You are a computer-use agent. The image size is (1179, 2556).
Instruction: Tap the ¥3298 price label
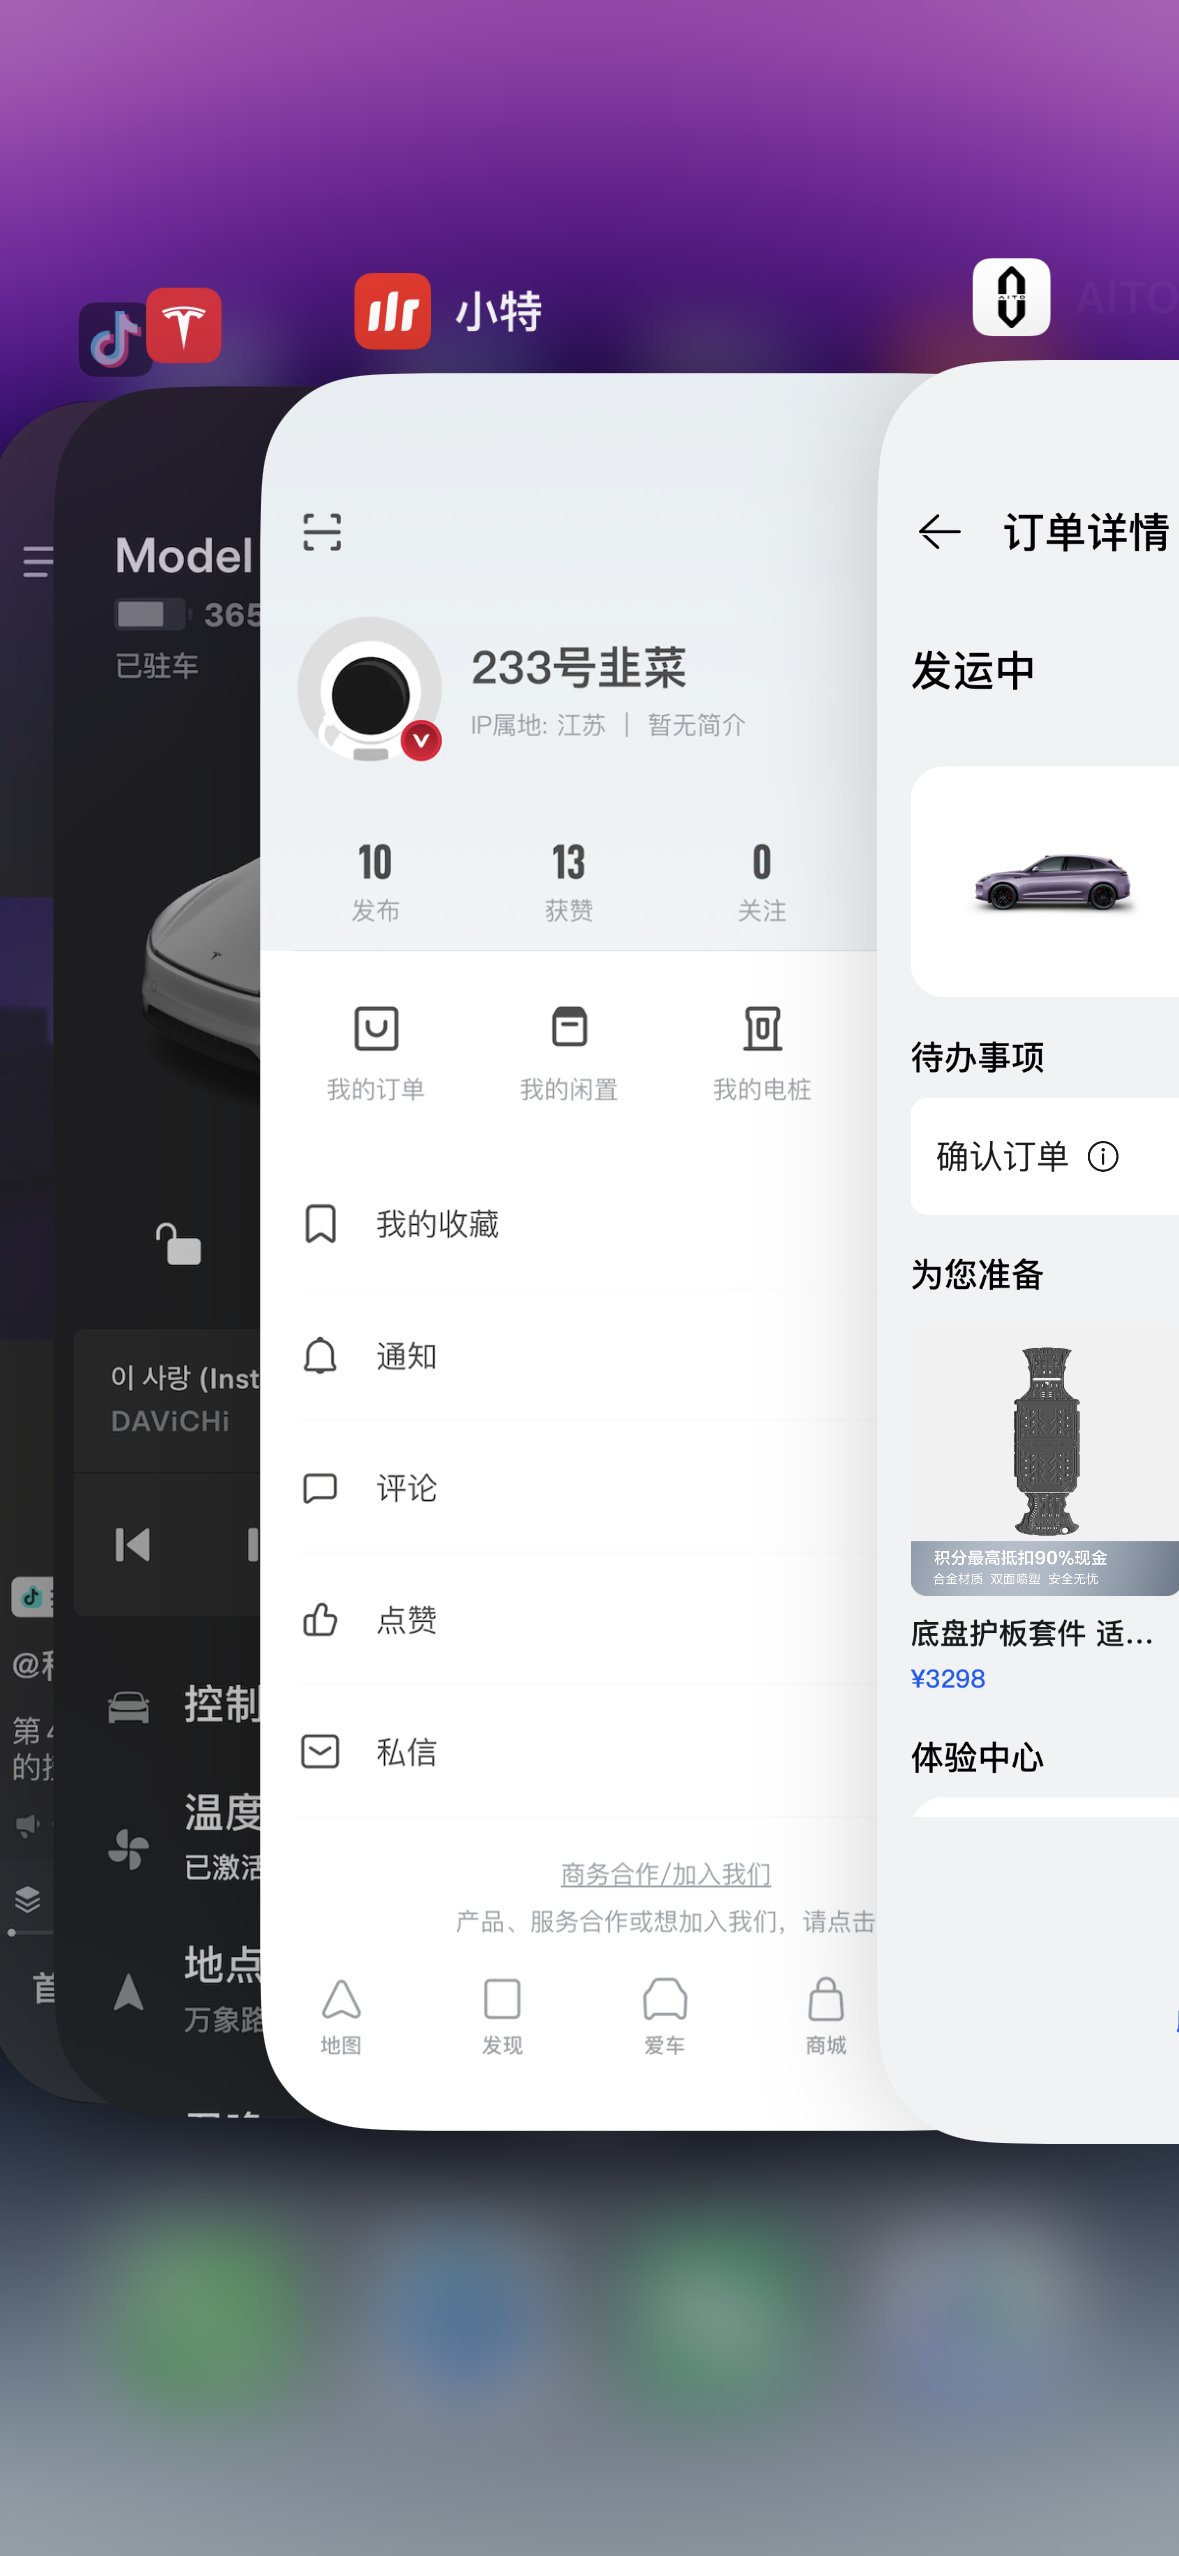pyautogui.click(x=948, y=1679)
